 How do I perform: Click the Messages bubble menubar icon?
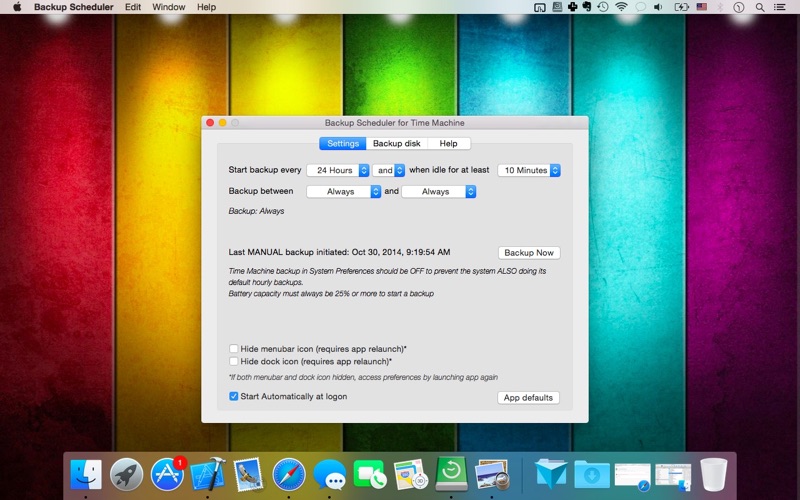click(x=640, y=7)
